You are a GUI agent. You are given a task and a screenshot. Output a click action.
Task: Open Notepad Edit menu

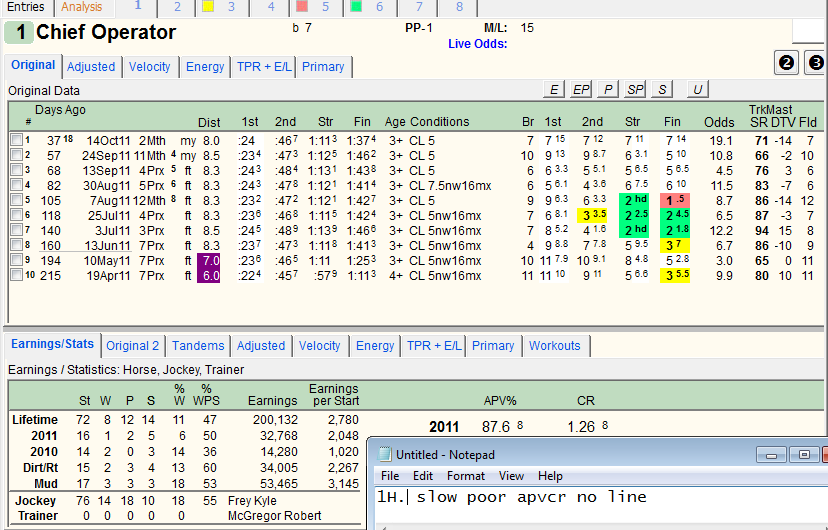click(422, 476)
